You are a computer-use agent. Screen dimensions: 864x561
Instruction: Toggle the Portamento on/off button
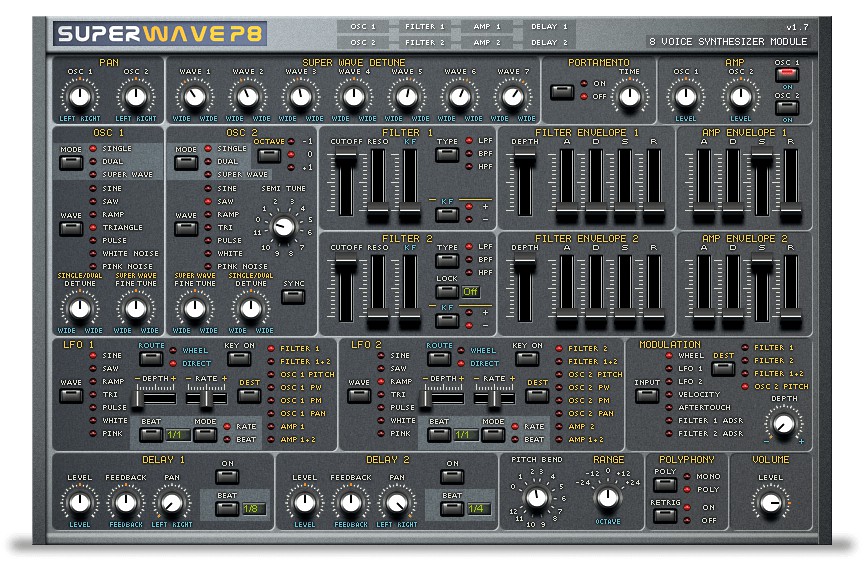tap(562, 92)
